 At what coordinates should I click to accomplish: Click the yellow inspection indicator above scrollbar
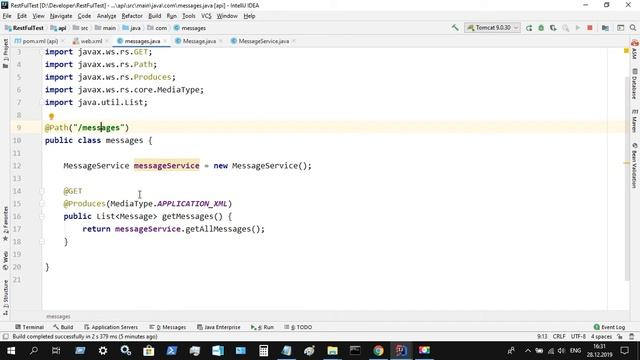click(x=626, y=51)
